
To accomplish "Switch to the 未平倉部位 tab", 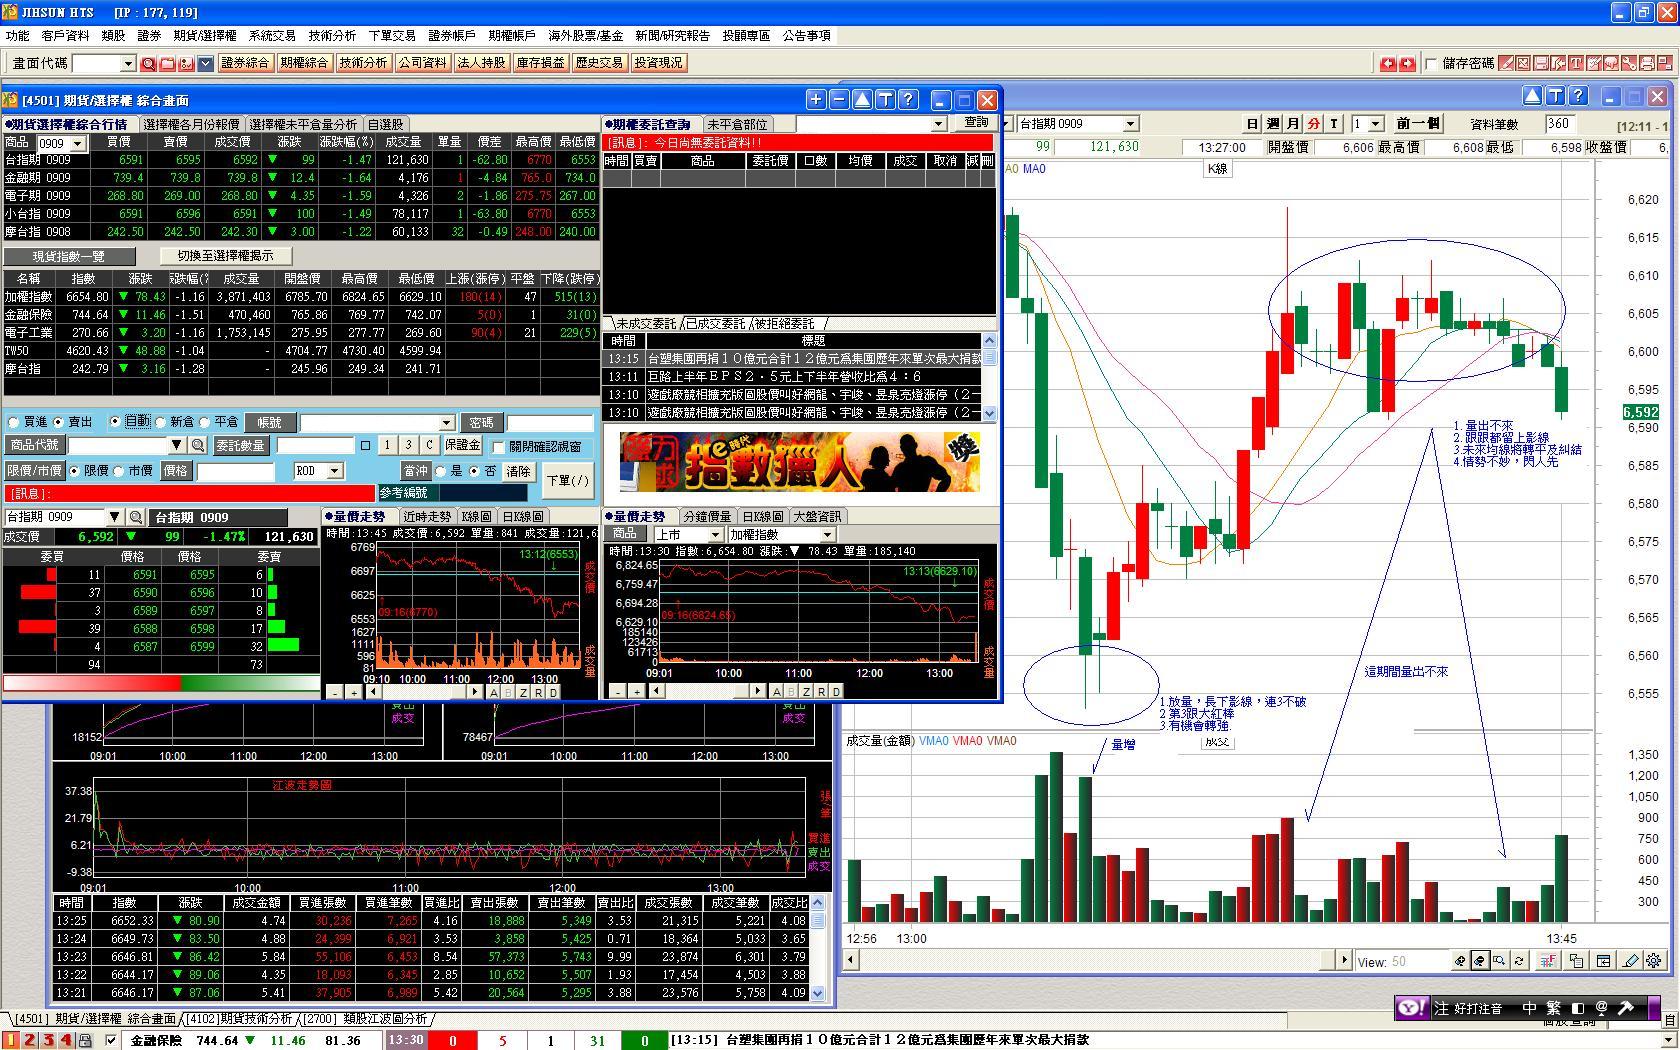I will (738, 125).
